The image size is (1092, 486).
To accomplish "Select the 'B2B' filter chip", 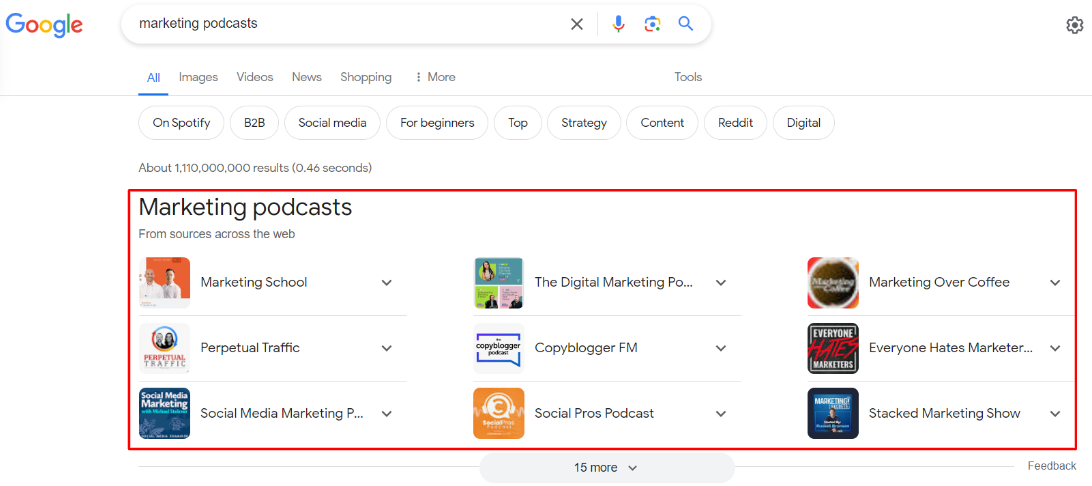I will click(x=254, y=123).
